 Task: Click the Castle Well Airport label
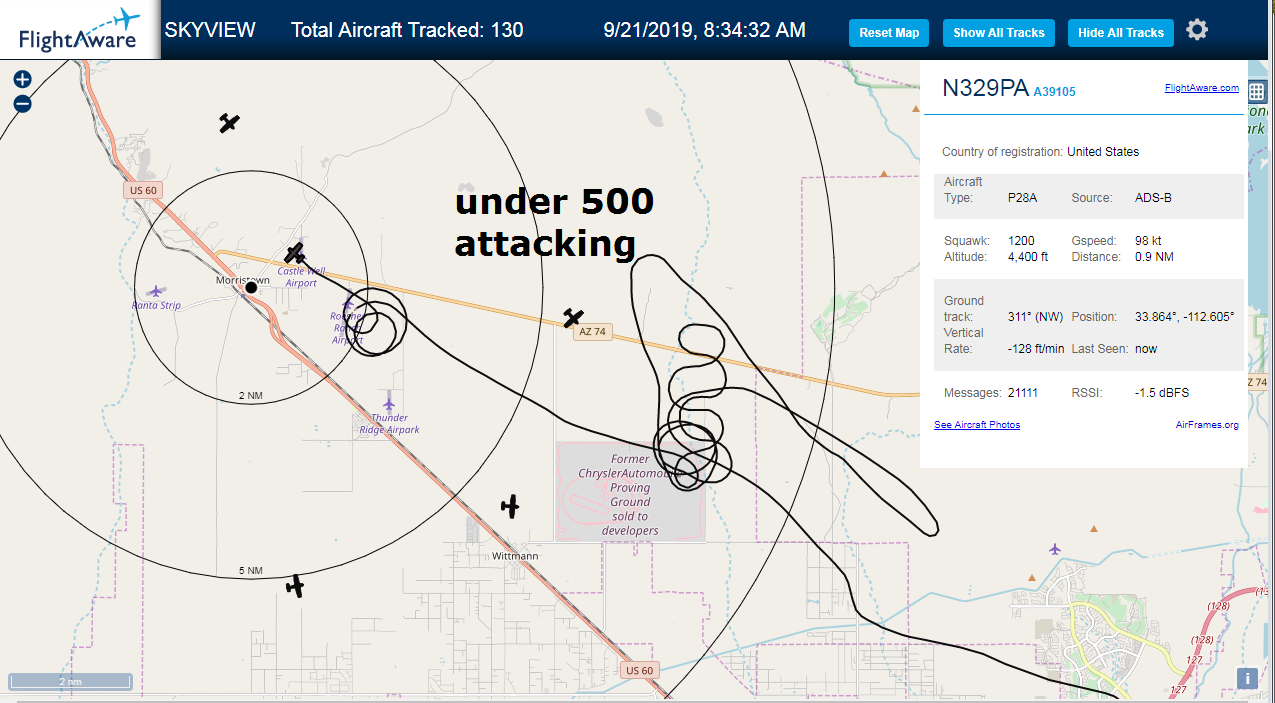coord(301,277)
